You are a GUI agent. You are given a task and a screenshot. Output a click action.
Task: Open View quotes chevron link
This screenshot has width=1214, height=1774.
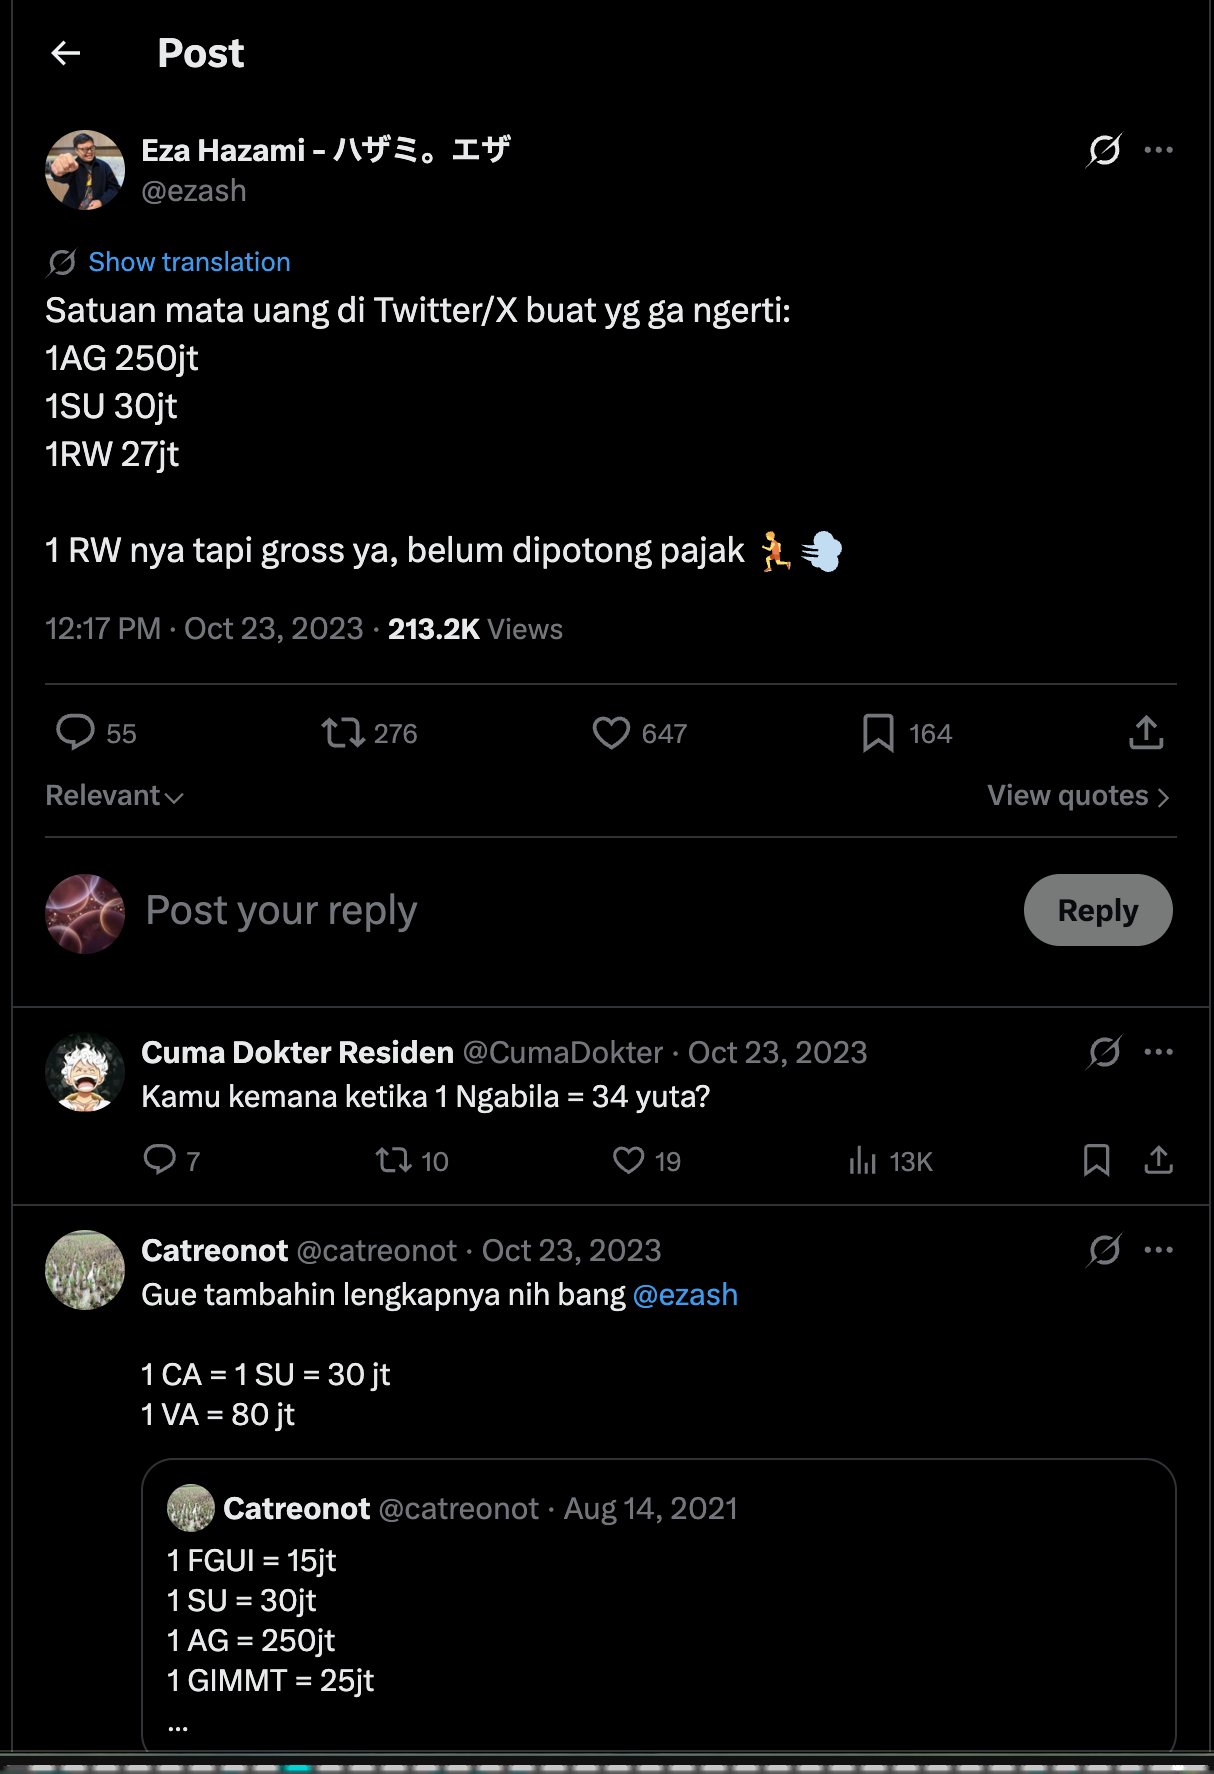tap(1077, 796)
